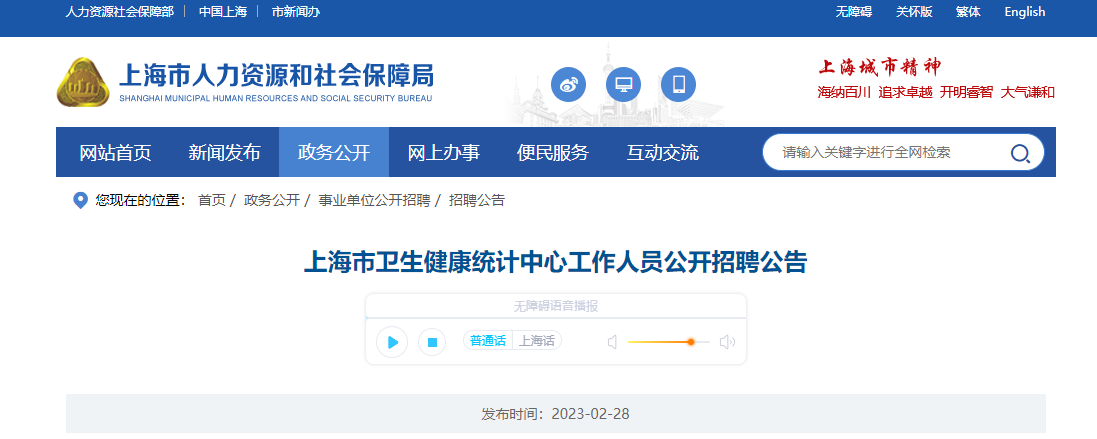Open 人力资源社会保障部 link
The width and height of the screenshot is (1097, 439).
point(119,12)
